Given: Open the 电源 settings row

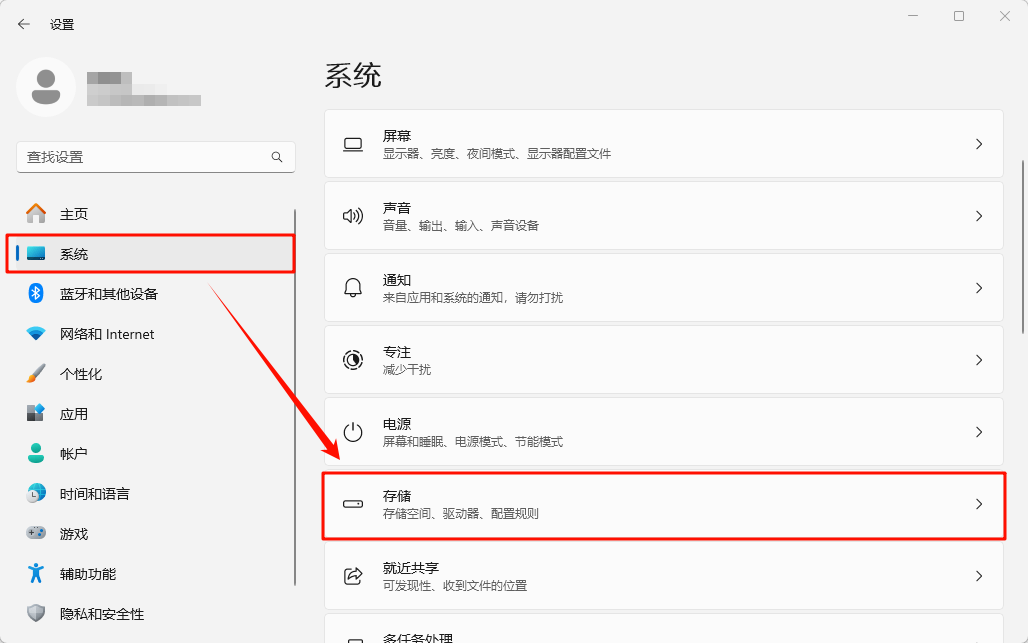Looking at the screenshot, I should [x=663, y=432].
